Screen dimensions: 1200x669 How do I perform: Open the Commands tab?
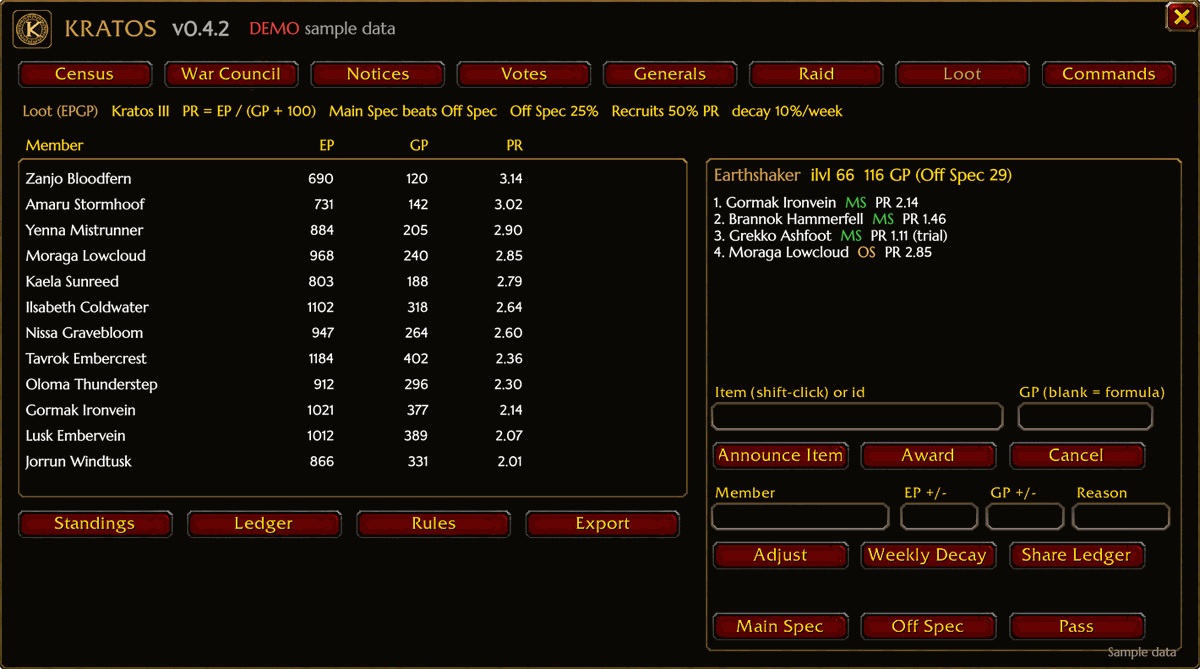1108,74
